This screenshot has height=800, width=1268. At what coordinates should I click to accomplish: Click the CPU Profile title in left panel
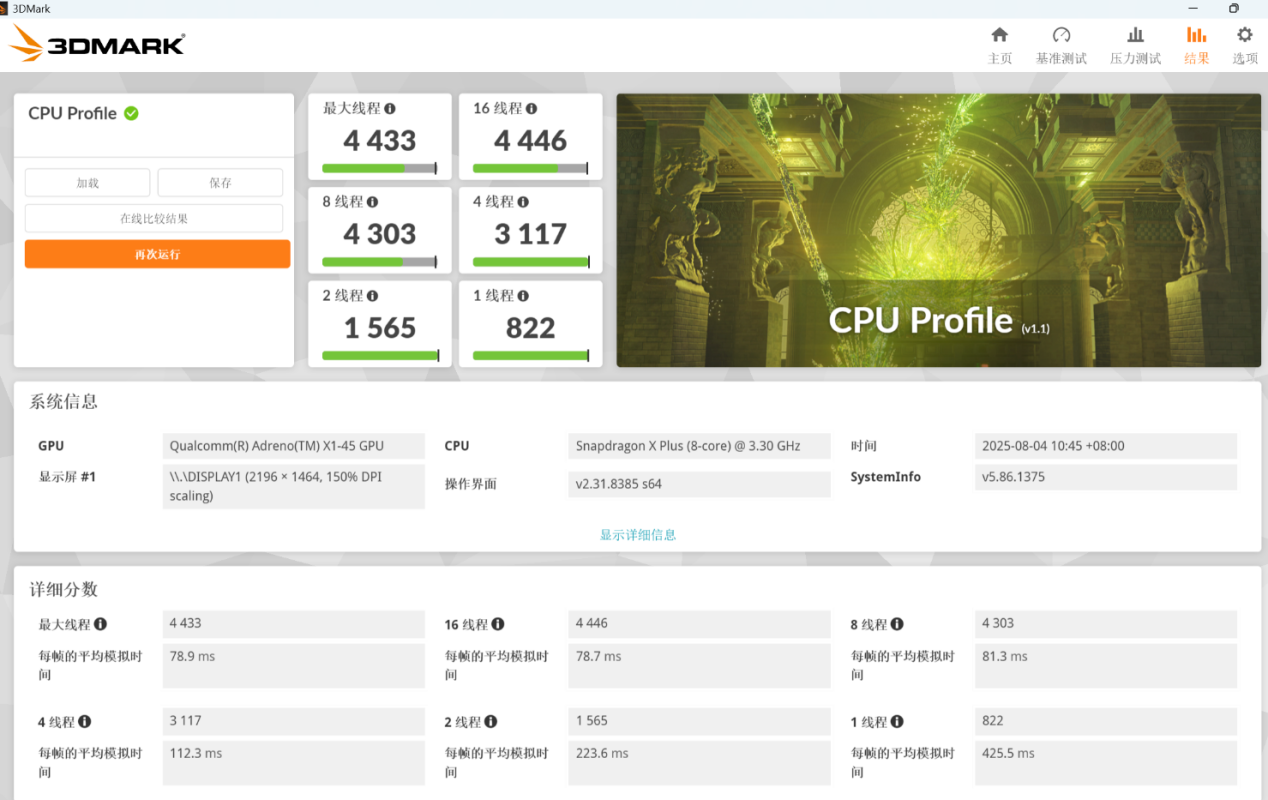(x=72, y=113)
